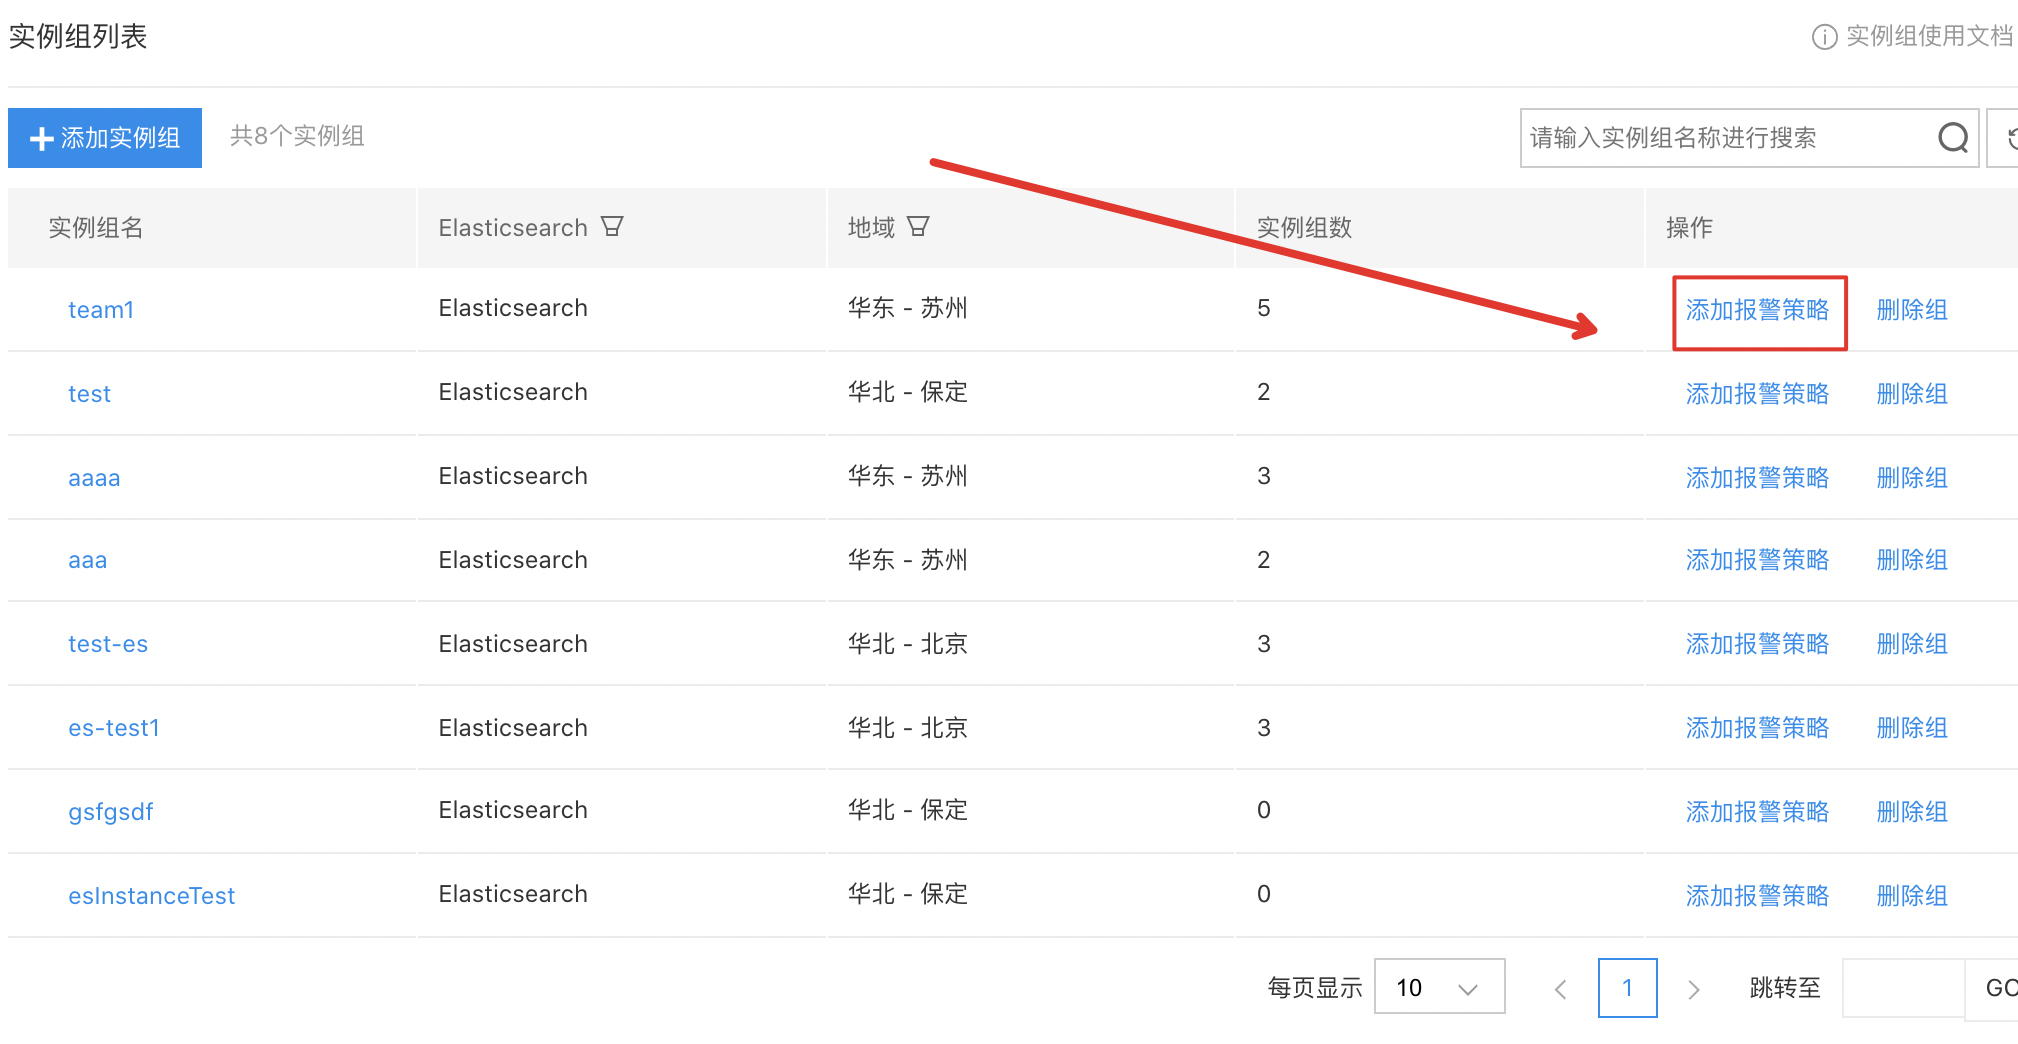
Task: Click the 华东 - 苏州 cell in team1 row
Action: click(908, 308)
